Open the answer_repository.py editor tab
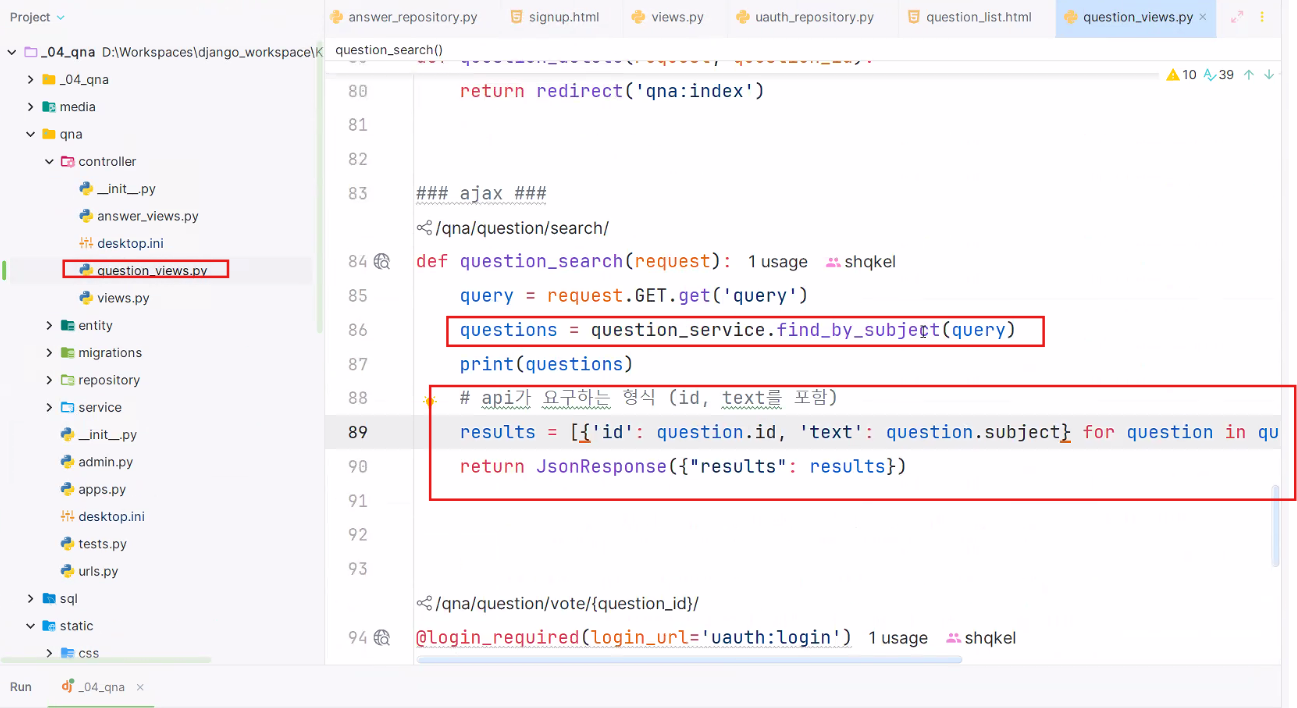Image resolution: width=1297 pixels, height=708 pixels. [403, 17]
